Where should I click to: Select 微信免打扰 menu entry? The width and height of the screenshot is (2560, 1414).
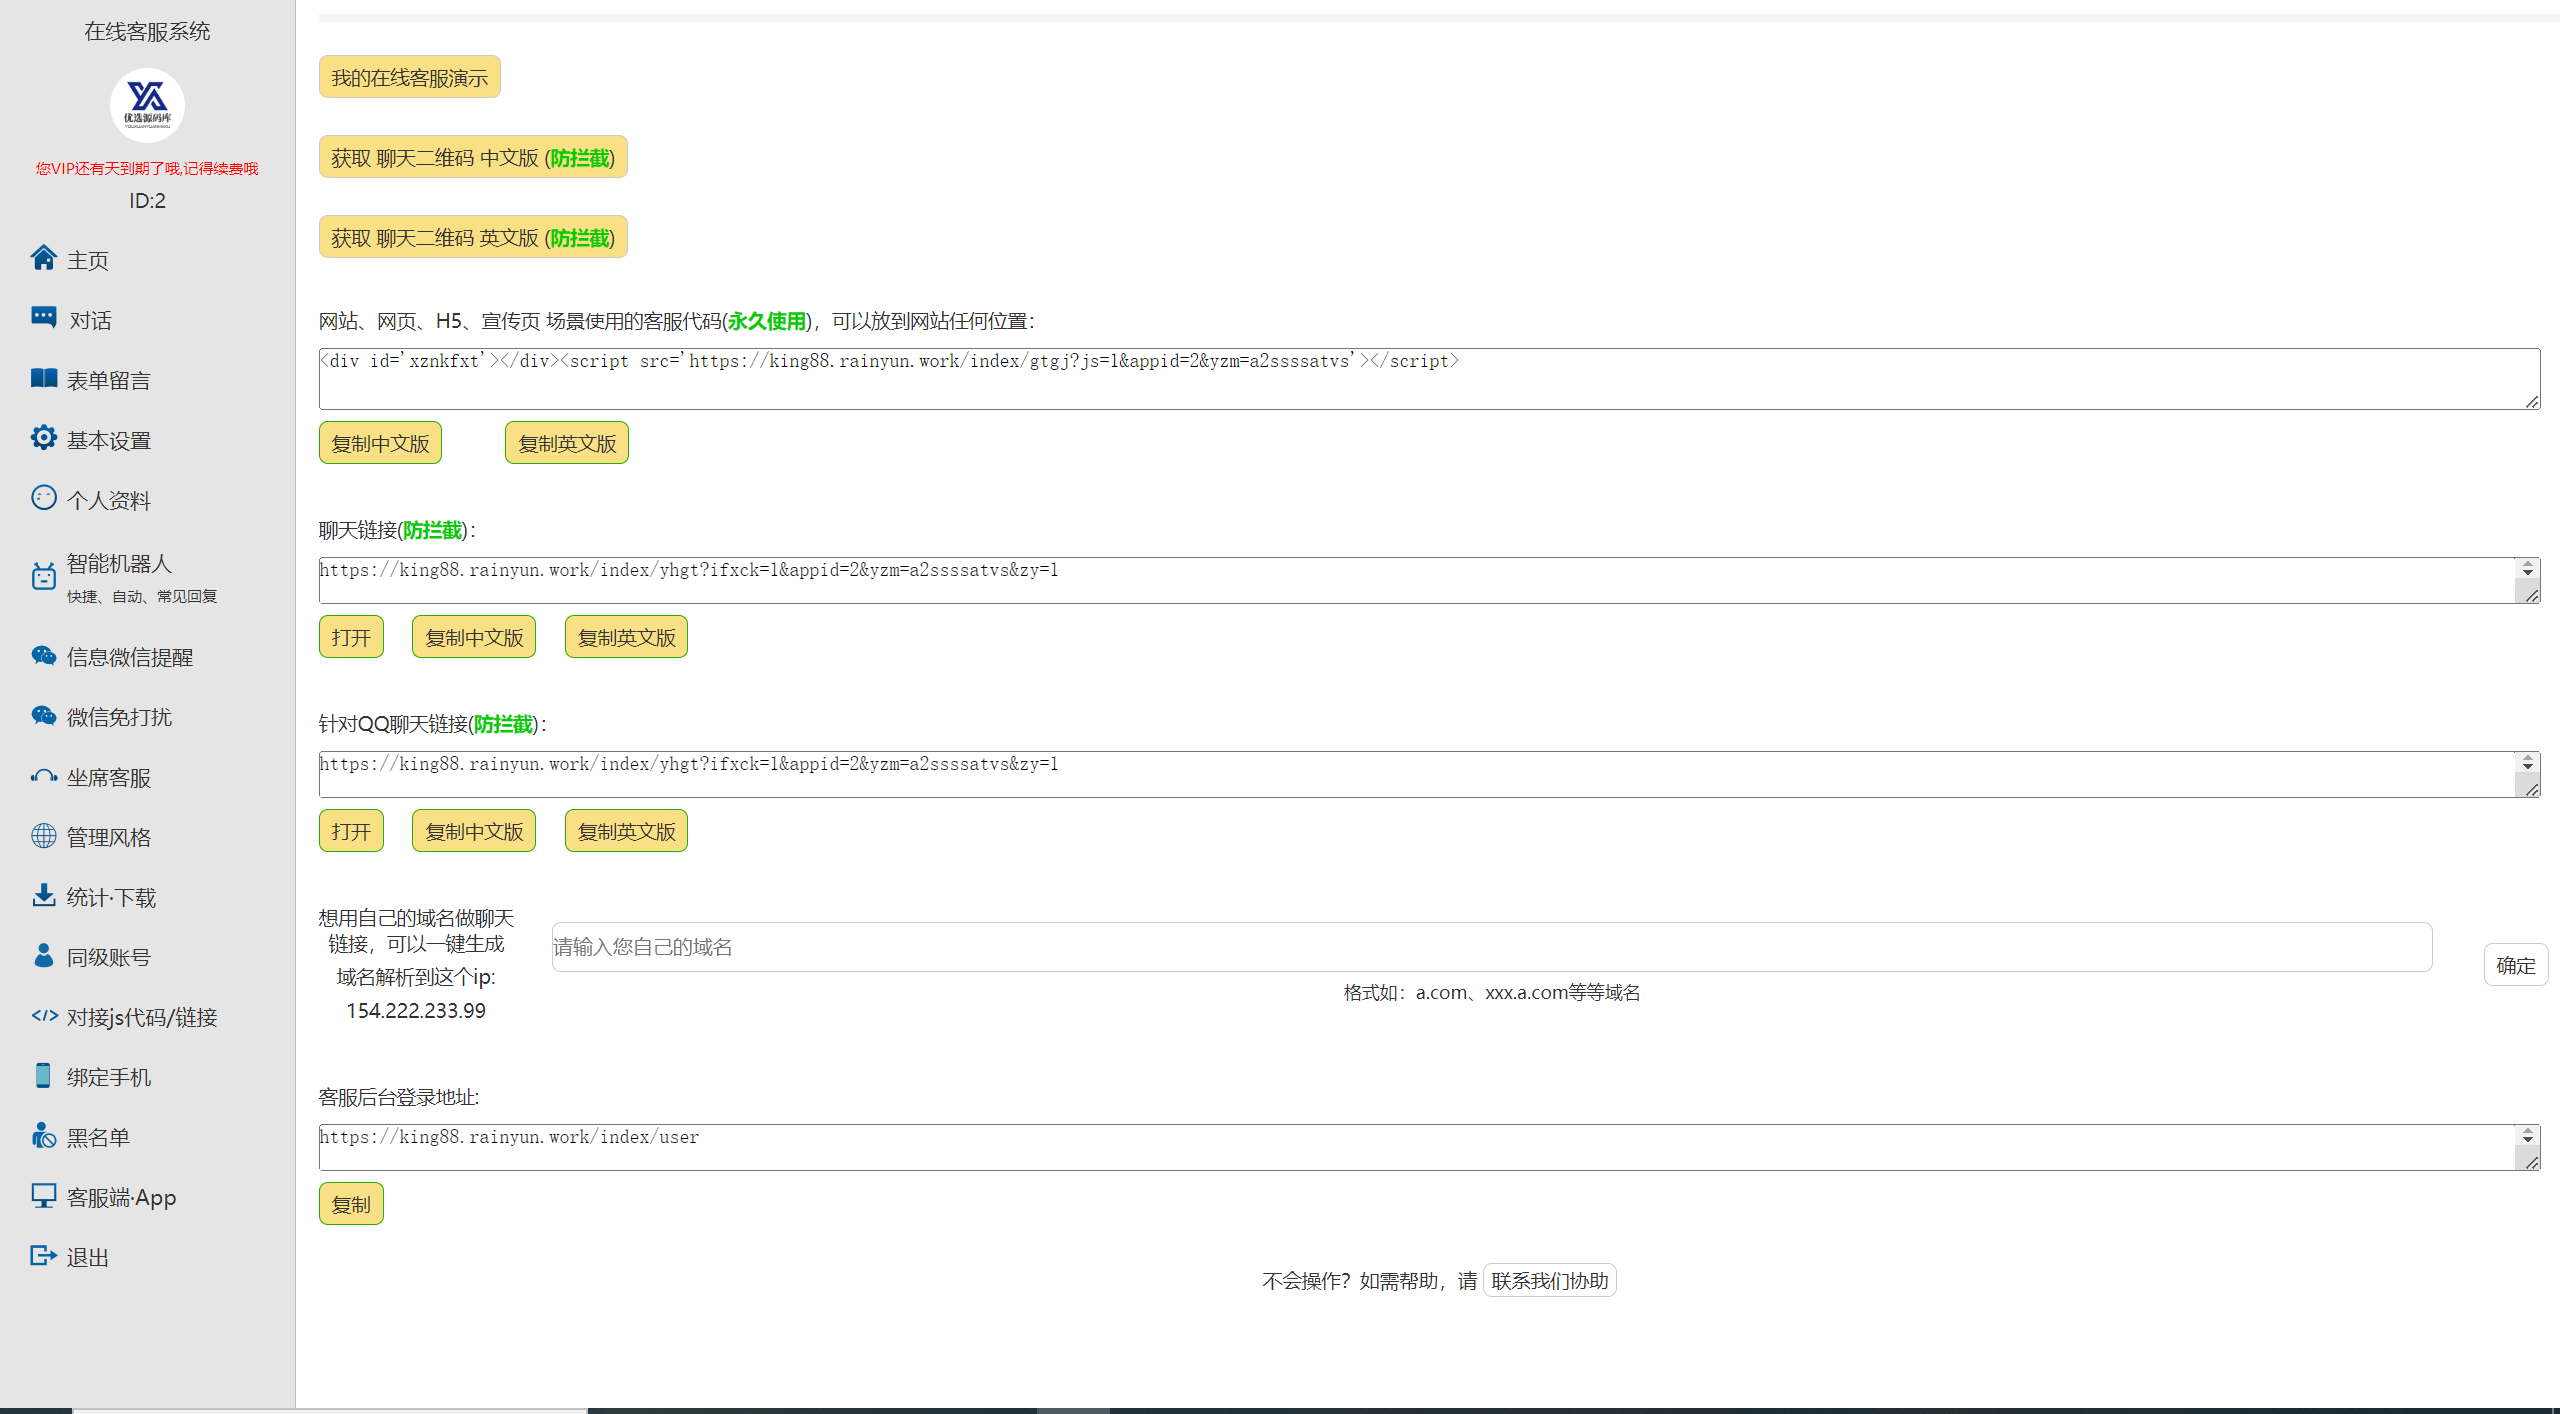(120, 717)
